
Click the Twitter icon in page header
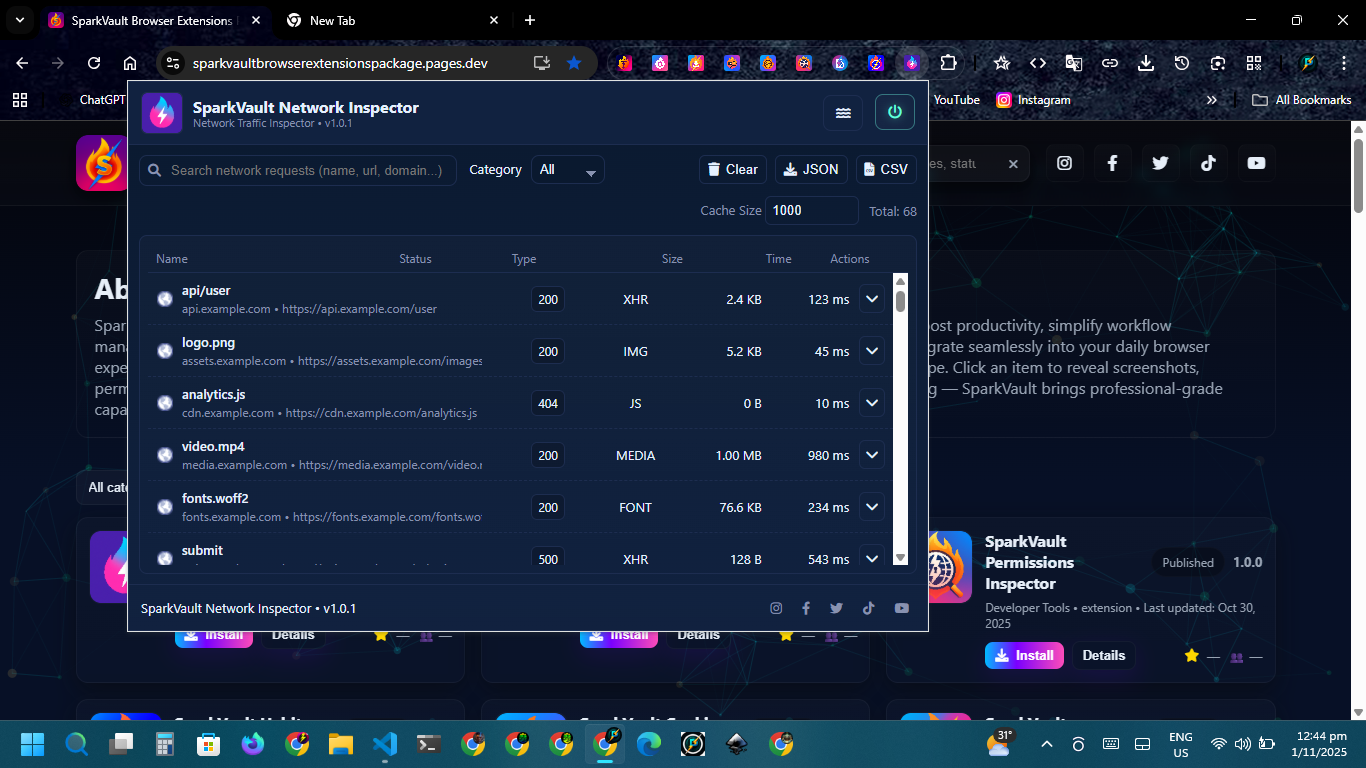(x=1160, y=163)
